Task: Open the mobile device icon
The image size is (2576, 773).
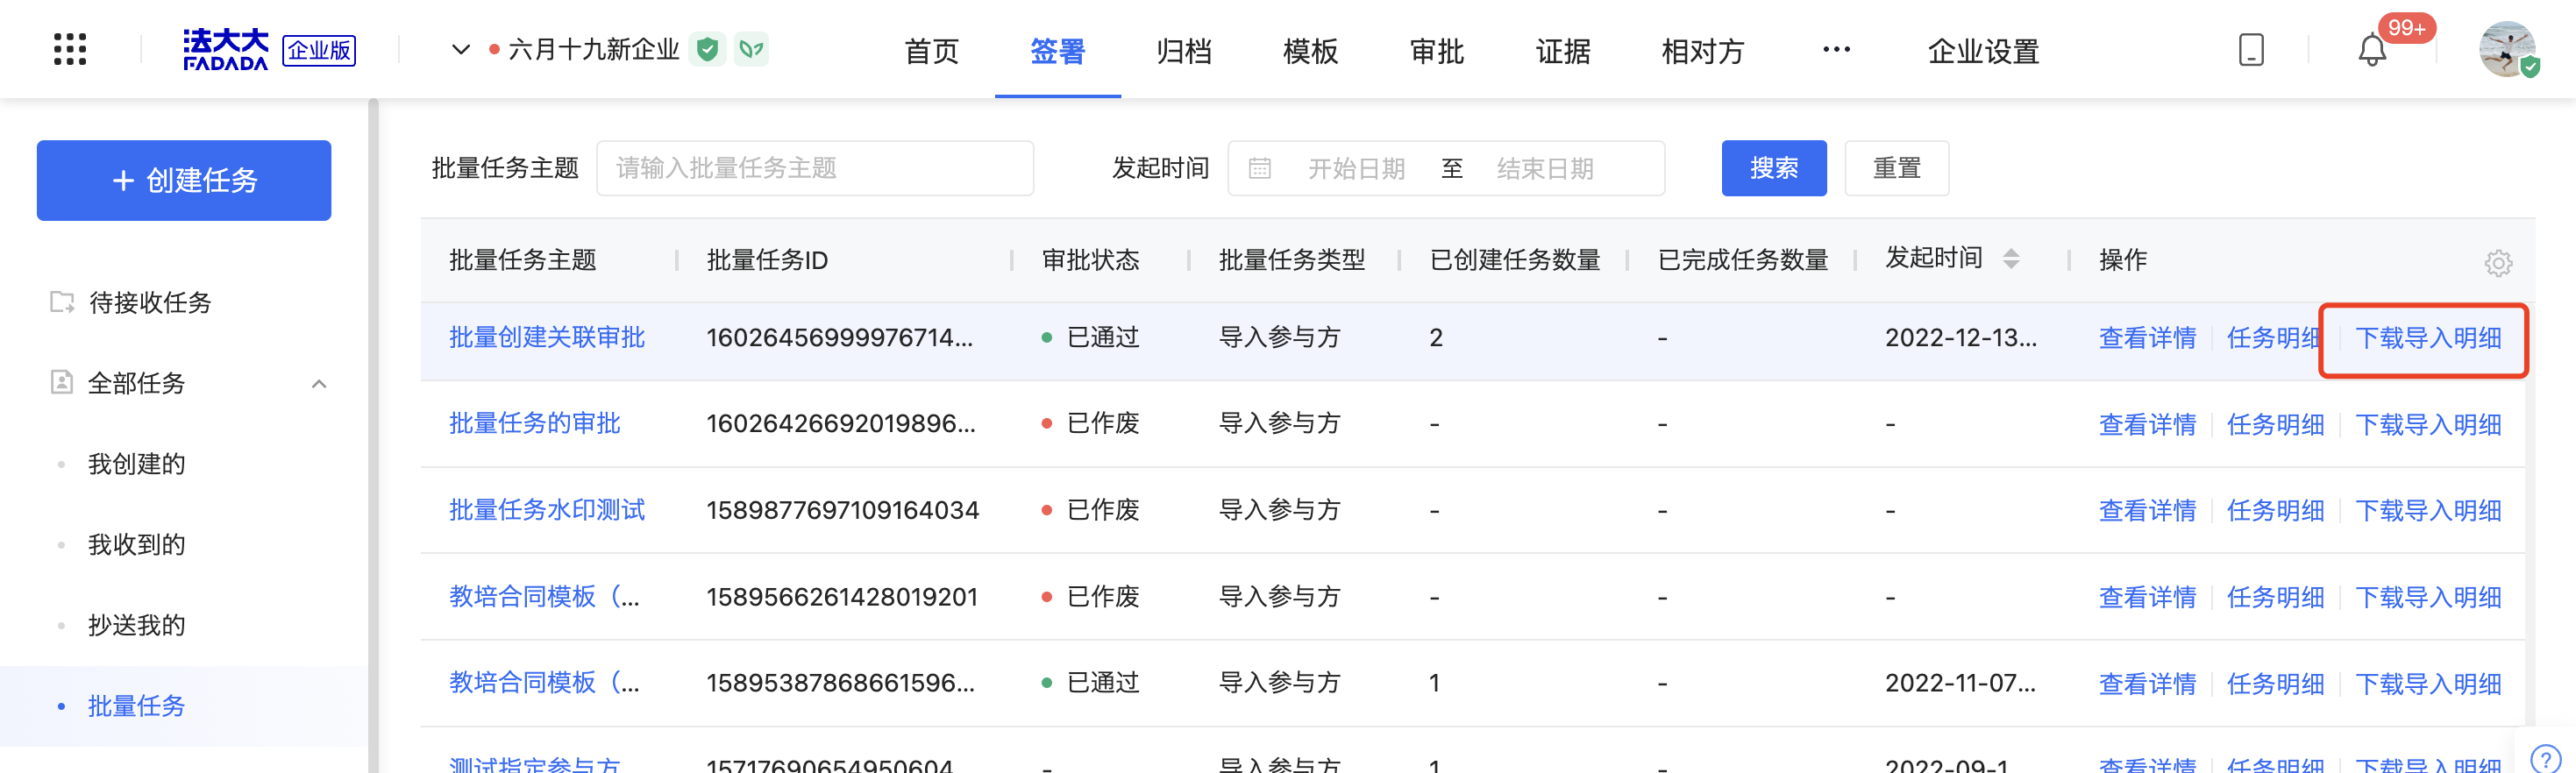Action: click(2251, 49)
